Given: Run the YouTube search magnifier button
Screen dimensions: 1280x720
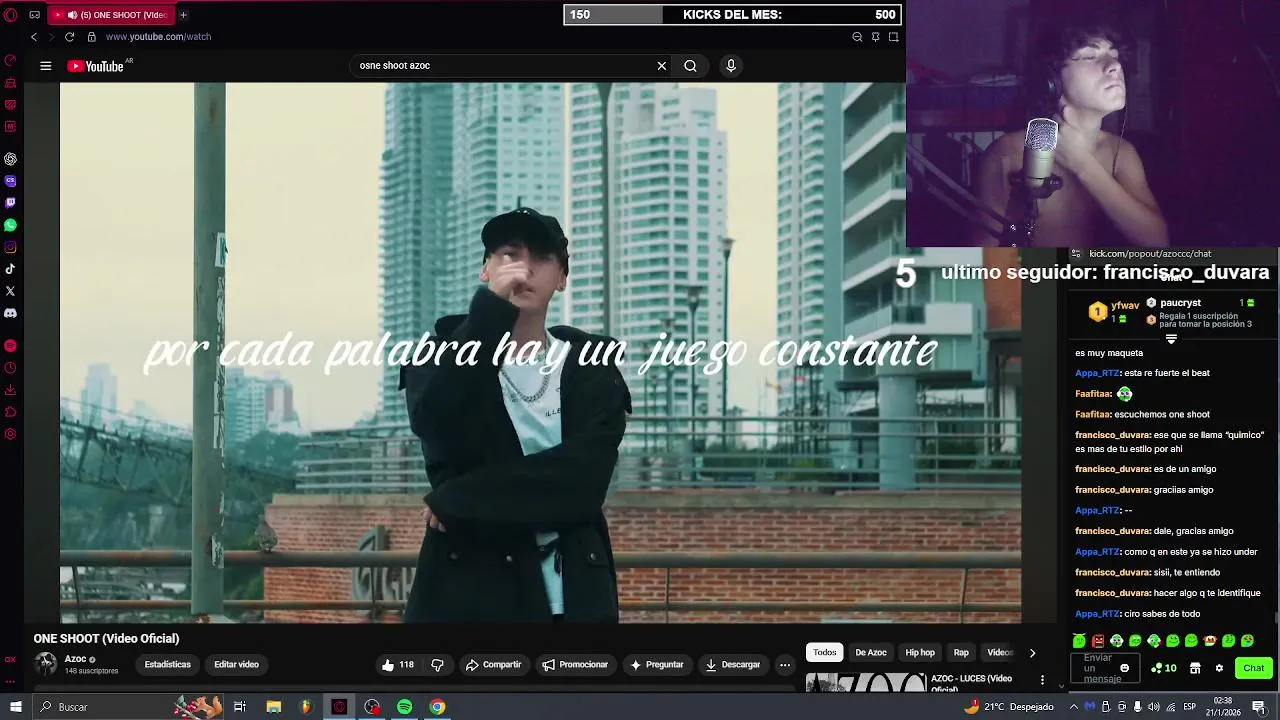Looking at the screenshot, I should [690, 66].
